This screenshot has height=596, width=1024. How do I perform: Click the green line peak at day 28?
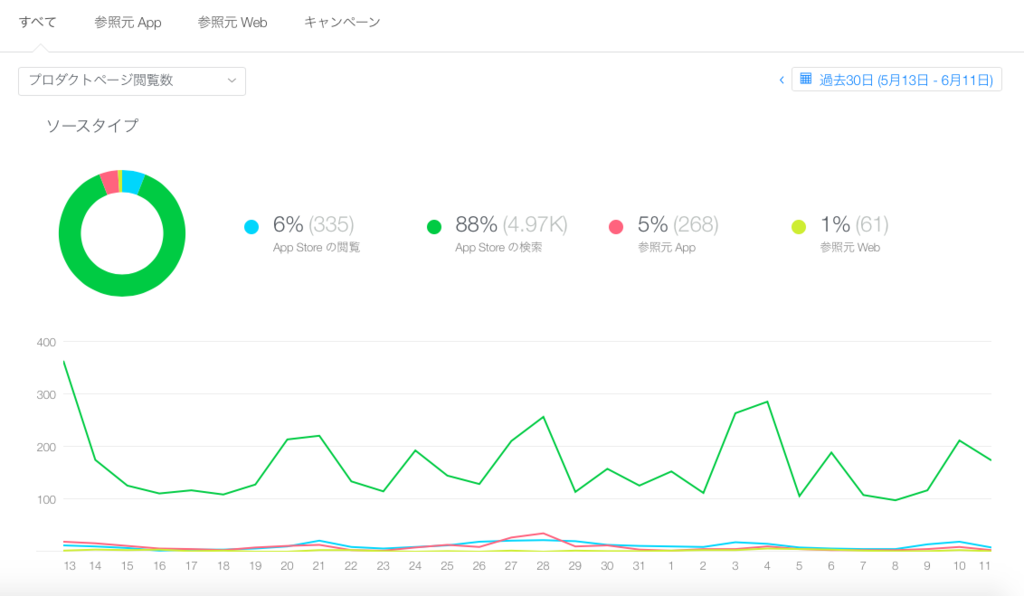543,416
